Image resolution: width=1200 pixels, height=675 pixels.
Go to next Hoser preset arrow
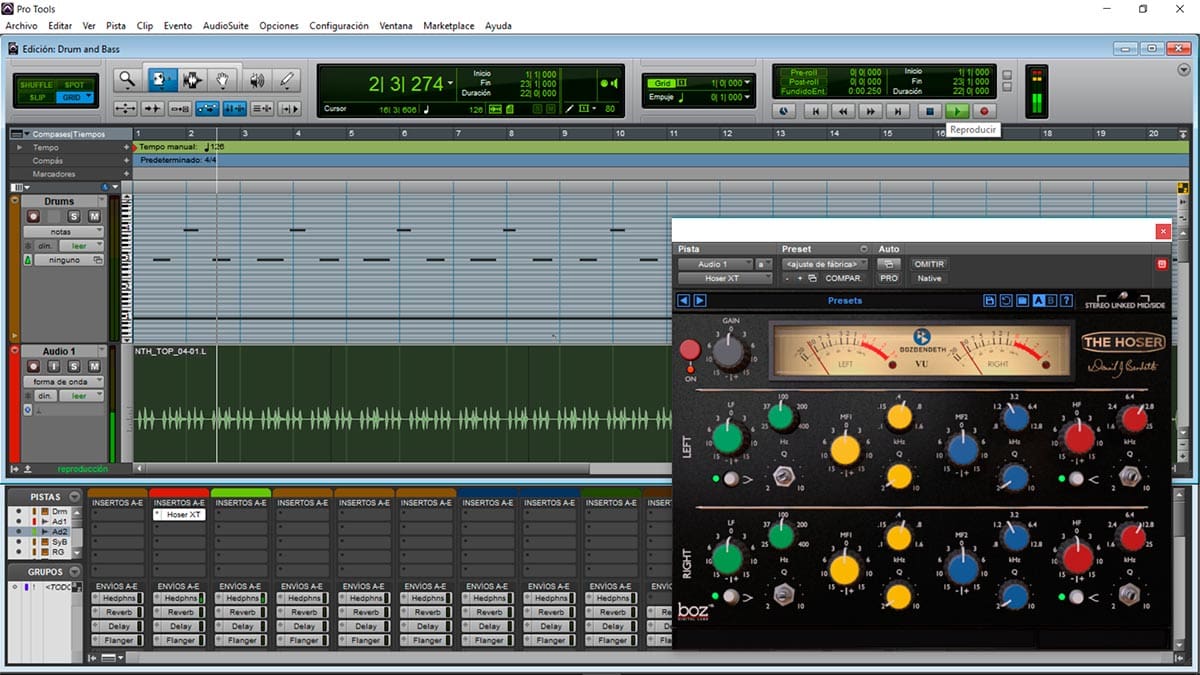700,300
